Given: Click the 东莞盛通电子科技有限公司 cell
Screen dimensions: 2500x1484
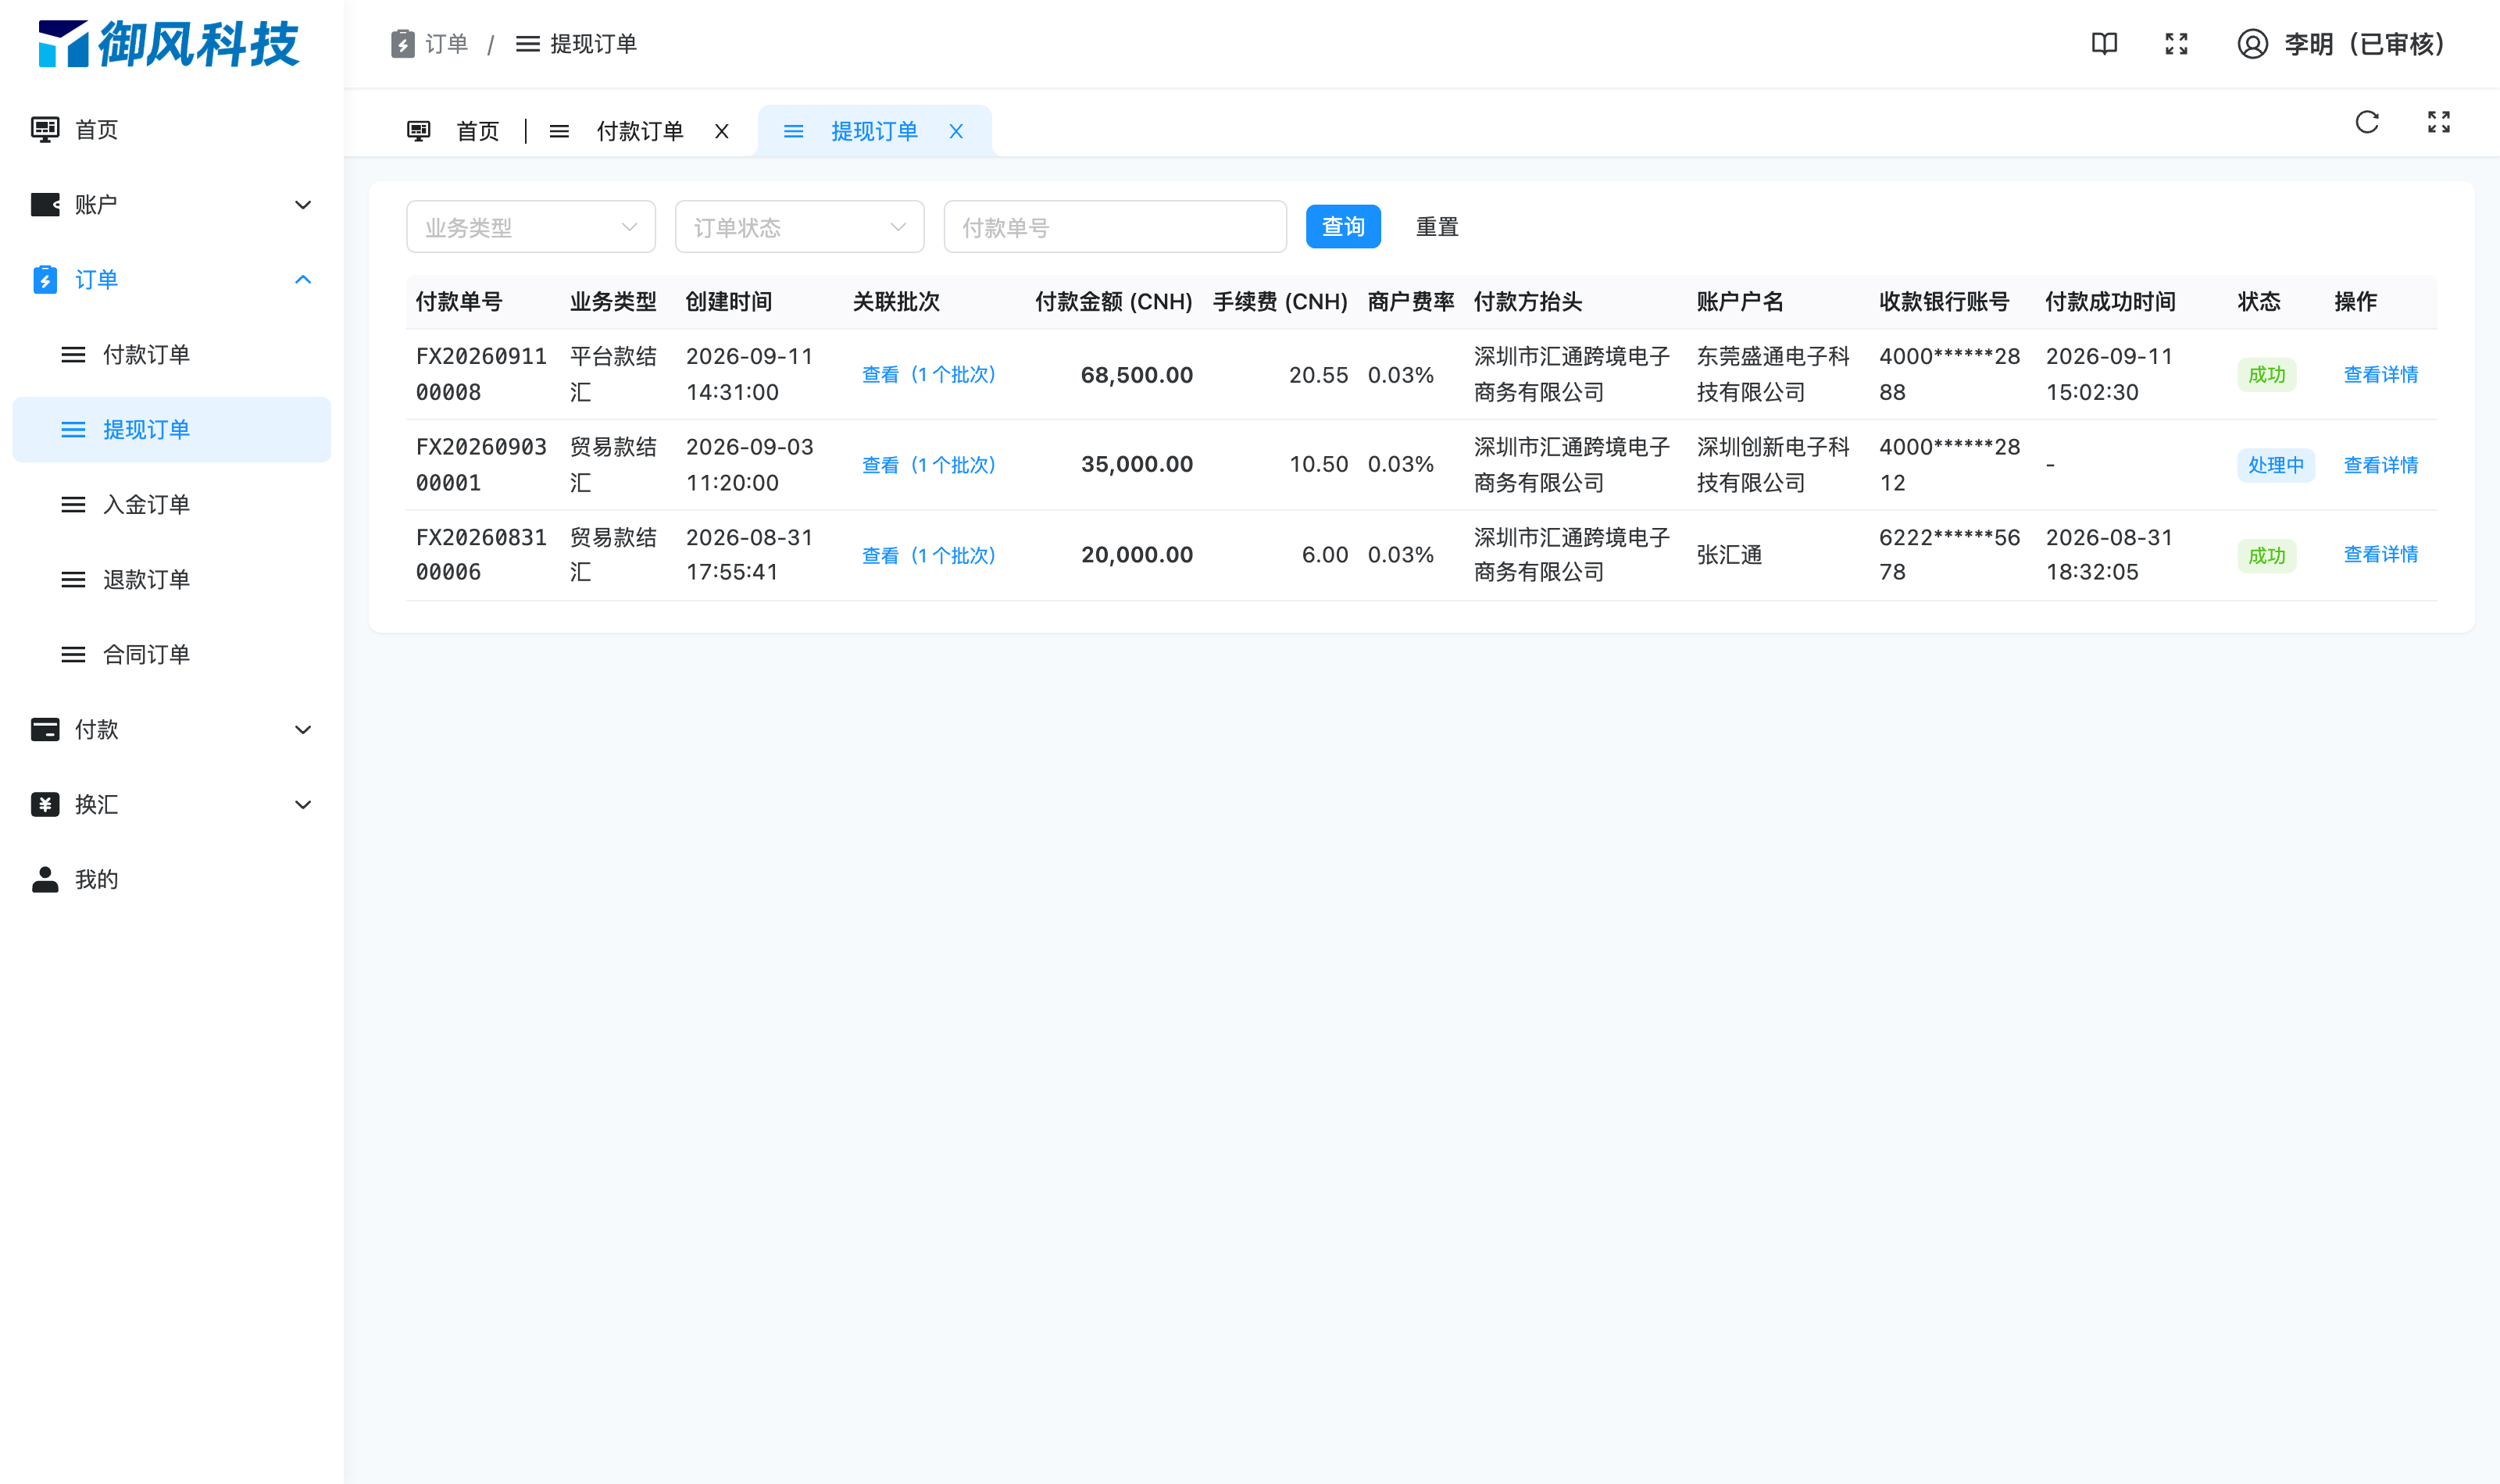Looking at the screenshot, I should point(1772,374).
